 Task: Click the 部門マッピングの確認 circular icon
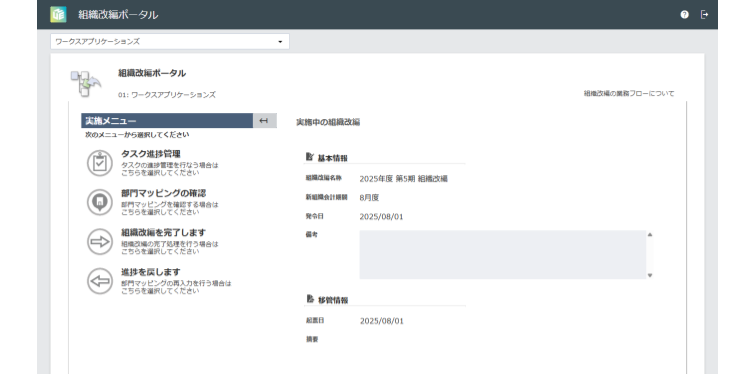(x=100, y=202)
